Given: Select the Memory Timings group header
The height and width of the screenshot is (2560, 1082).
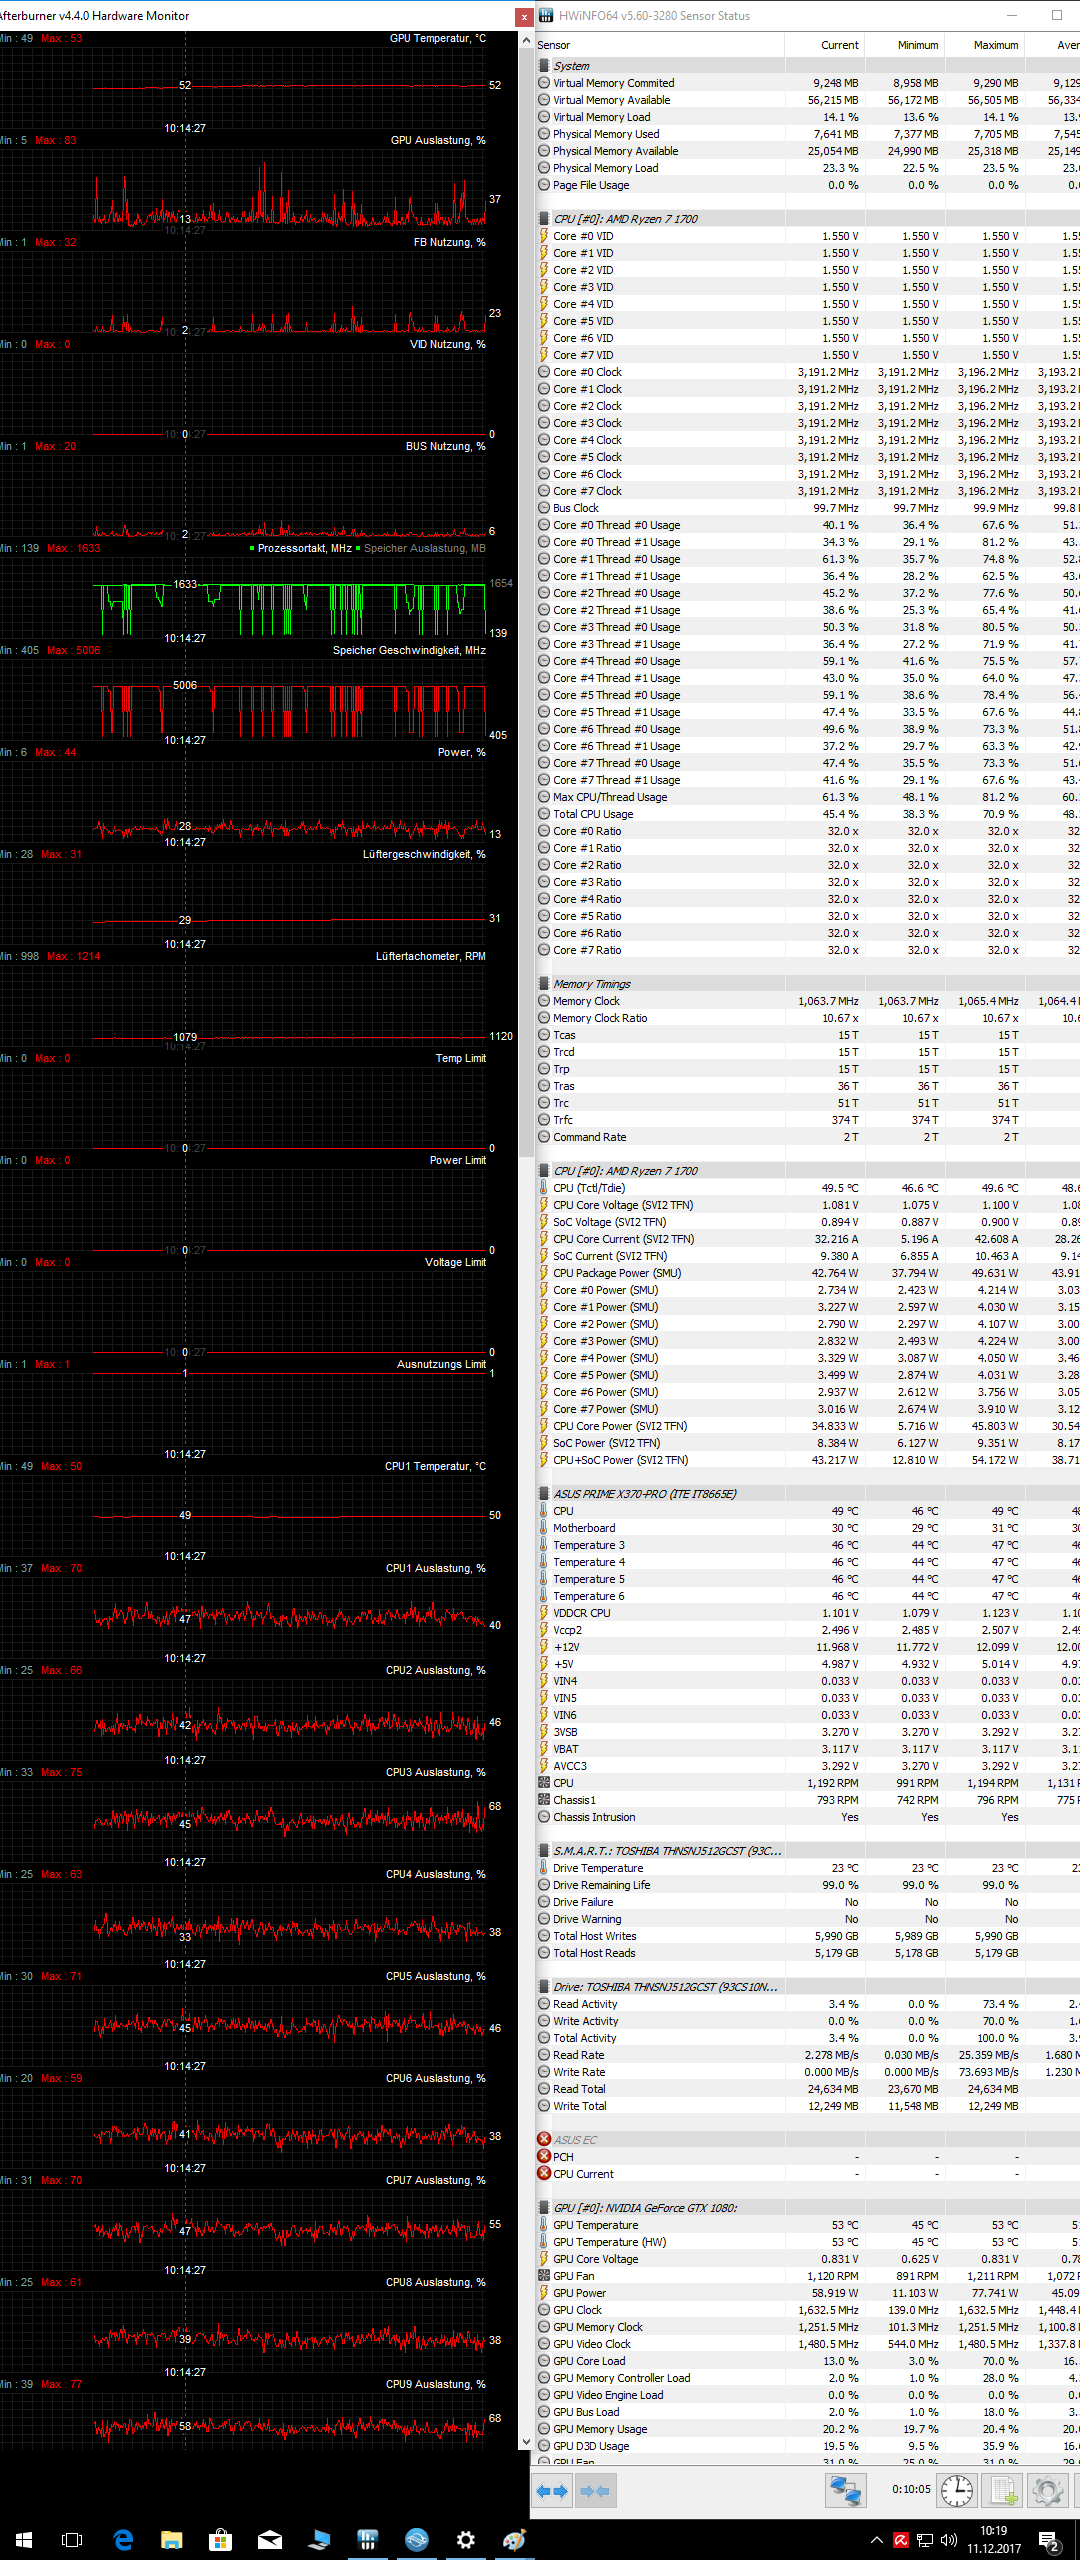Looking at the screenshot, I should (808, 984).
